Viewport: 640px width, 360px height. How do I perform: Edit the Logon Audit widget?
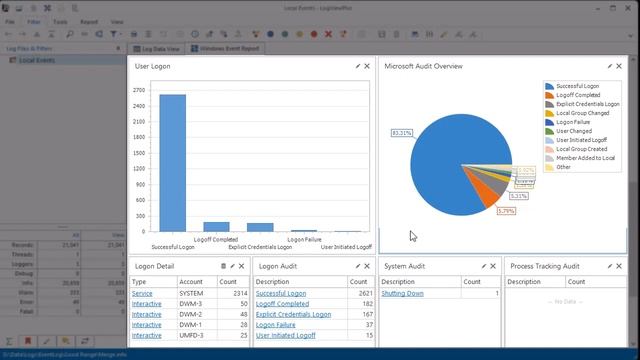click(x=358, y=266)
